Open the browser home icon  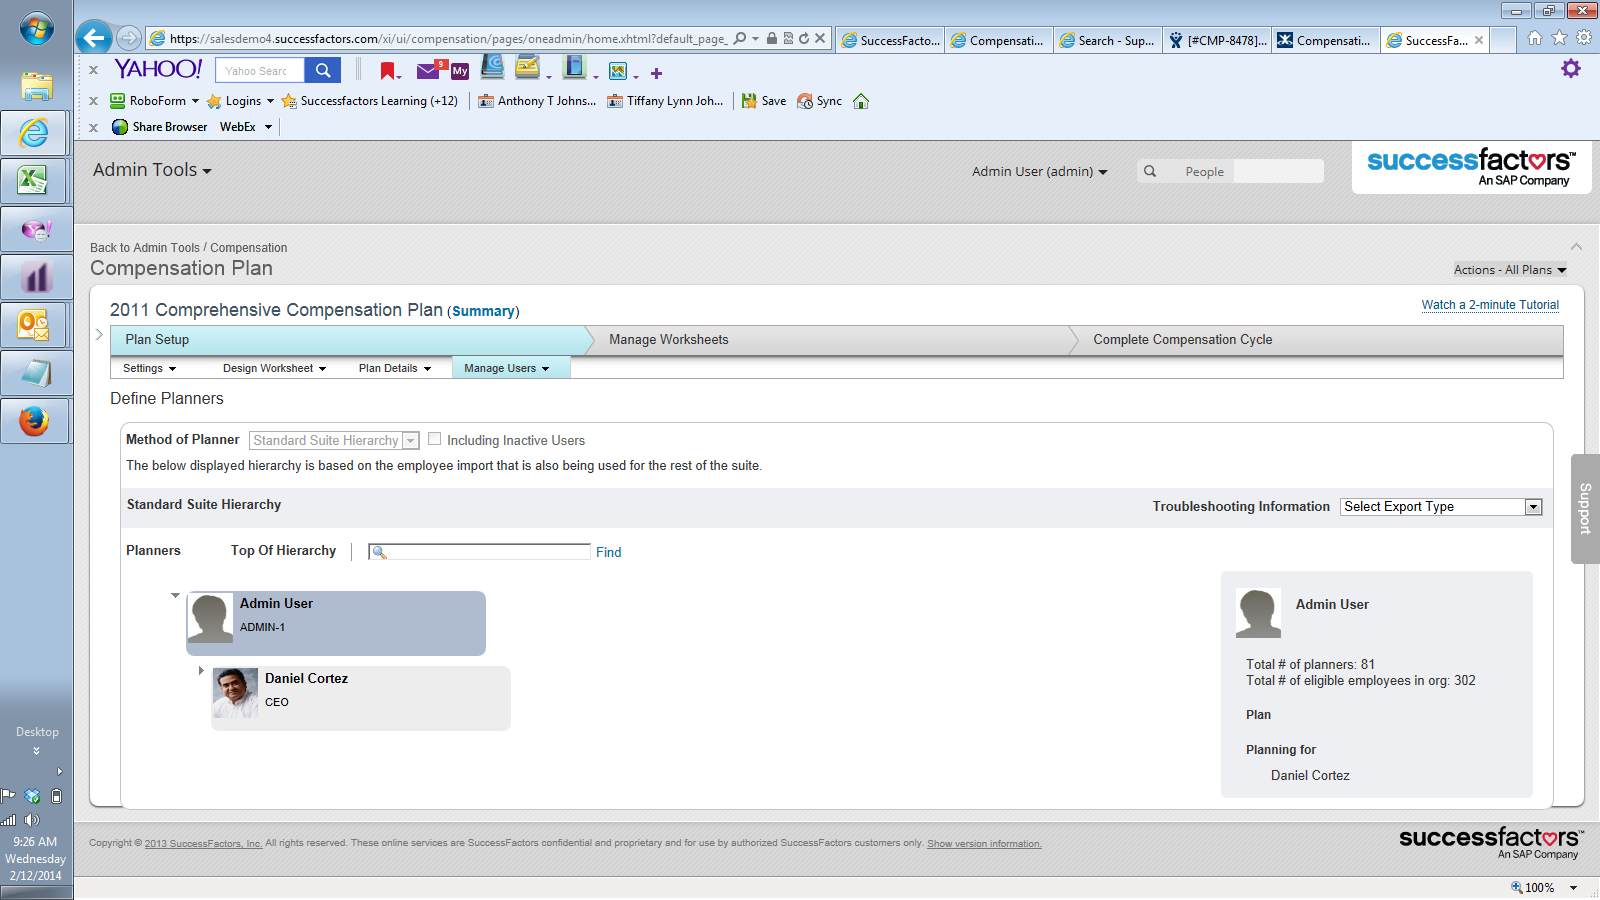[x=1535, y=38]
